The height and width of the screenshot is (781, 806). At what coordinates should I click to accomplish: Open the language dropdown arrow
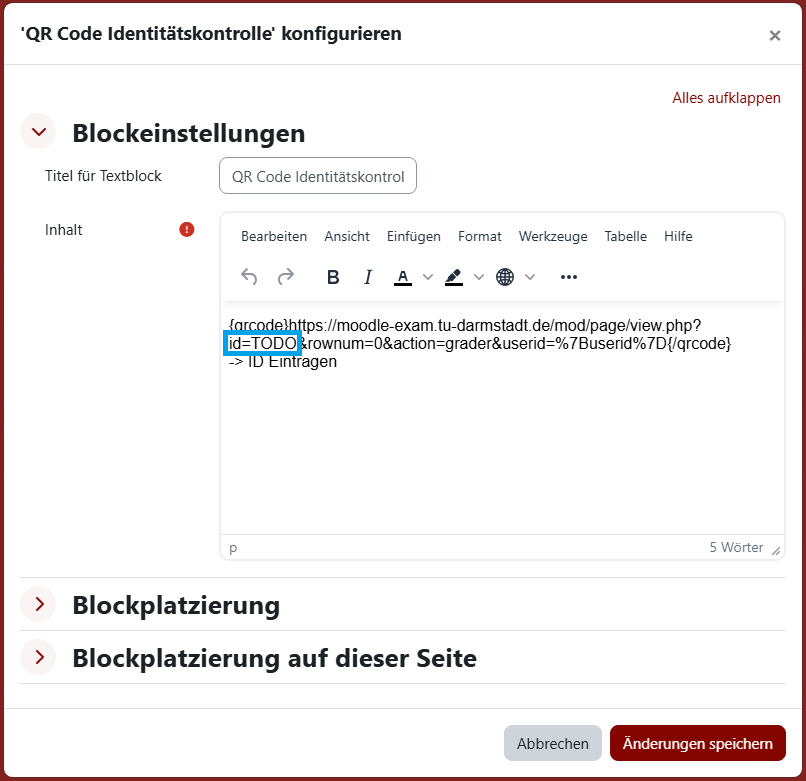(x=530, y=277)
